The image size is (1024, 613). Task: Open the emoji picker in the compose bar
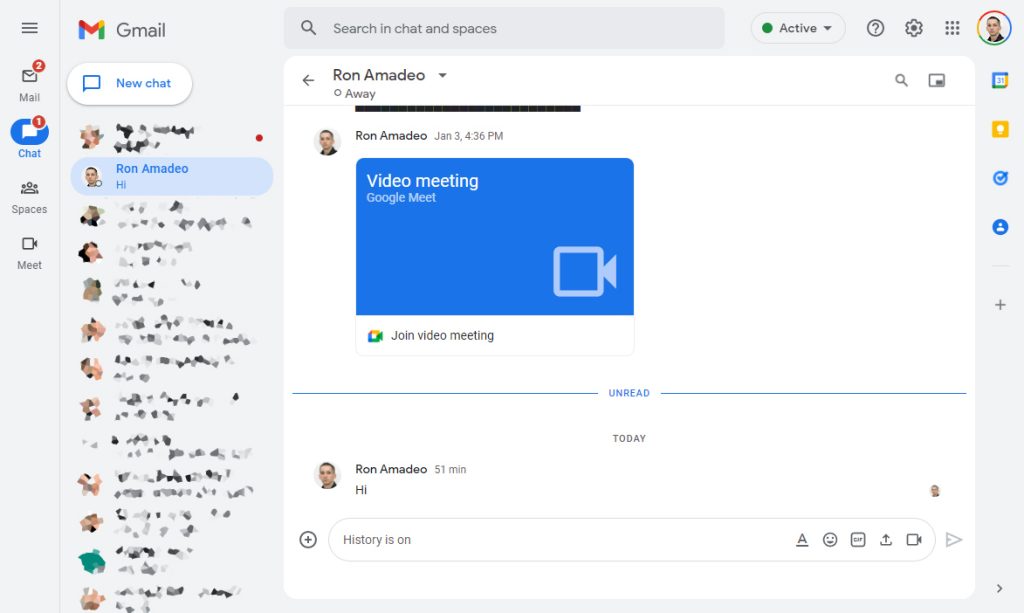click(830, 539)
